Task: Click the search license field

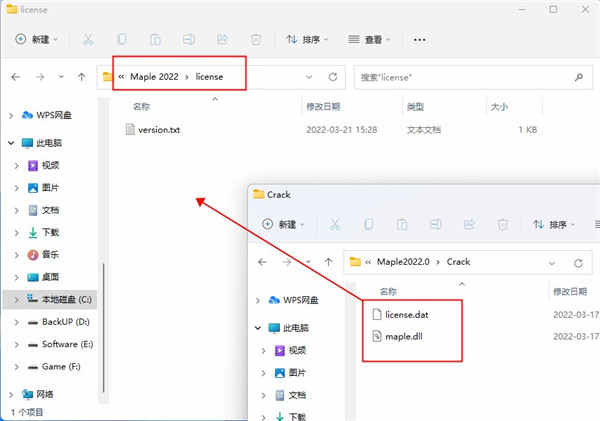Action: coord(473,77)
